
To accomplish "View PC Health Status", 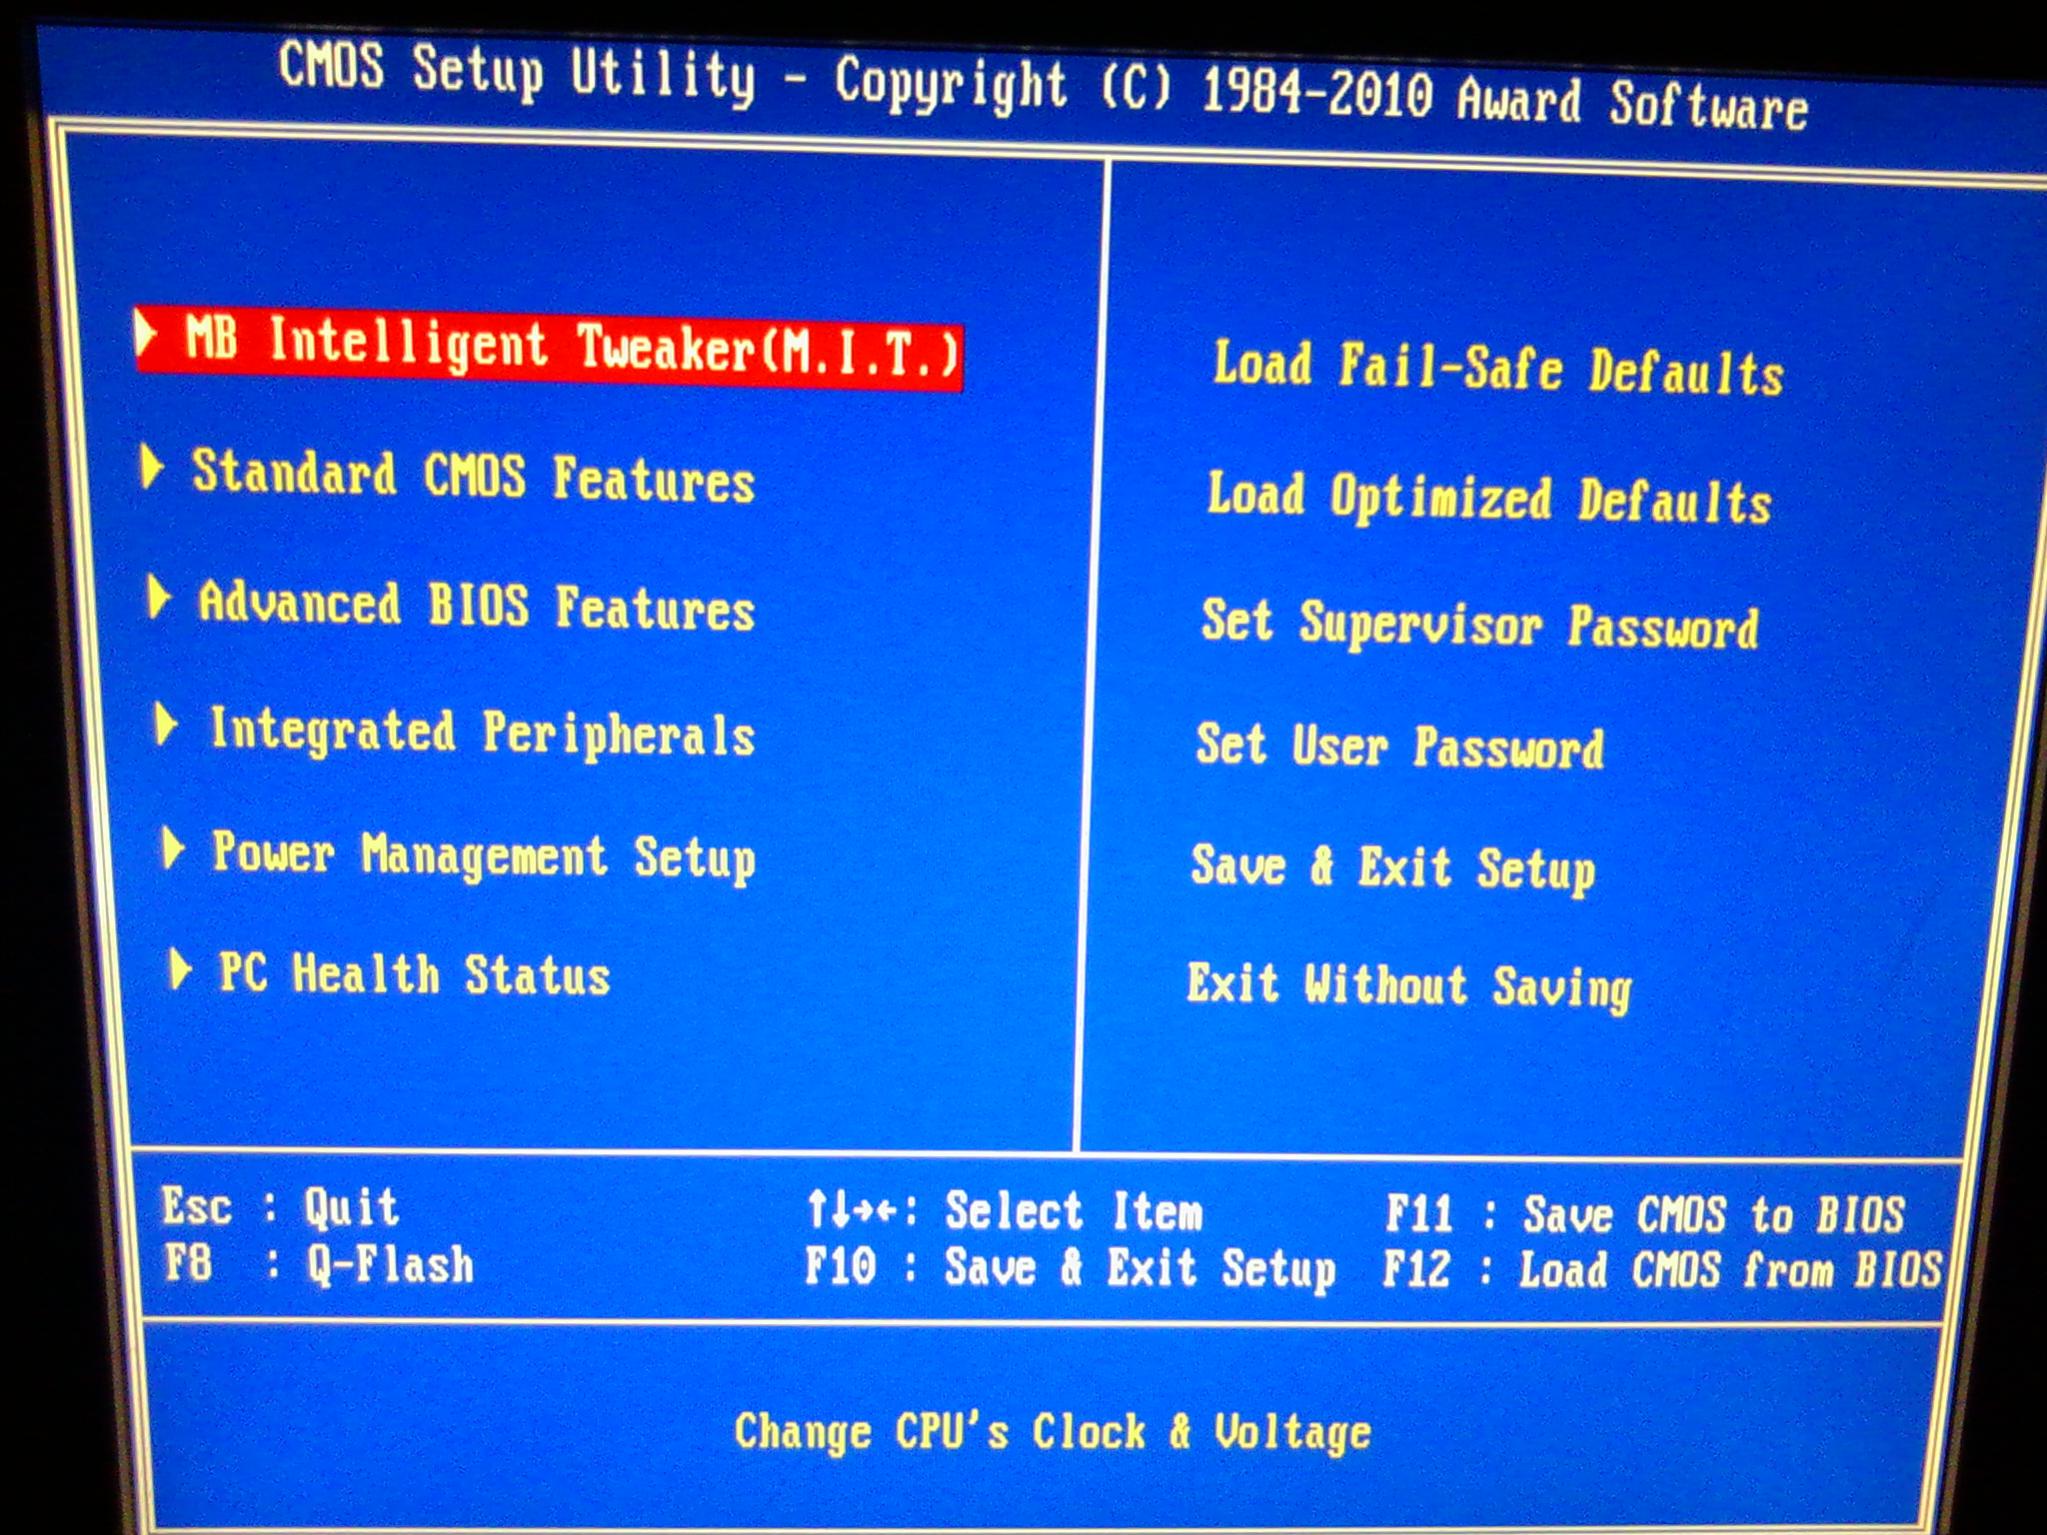I will 414,975.
